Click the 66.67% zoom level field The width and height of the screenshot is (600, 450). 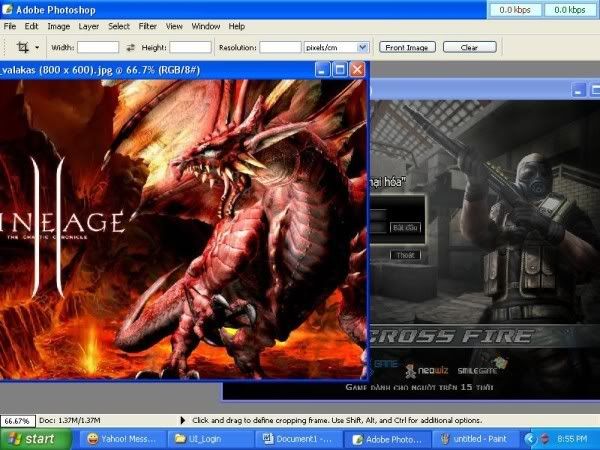pos(18,421)
